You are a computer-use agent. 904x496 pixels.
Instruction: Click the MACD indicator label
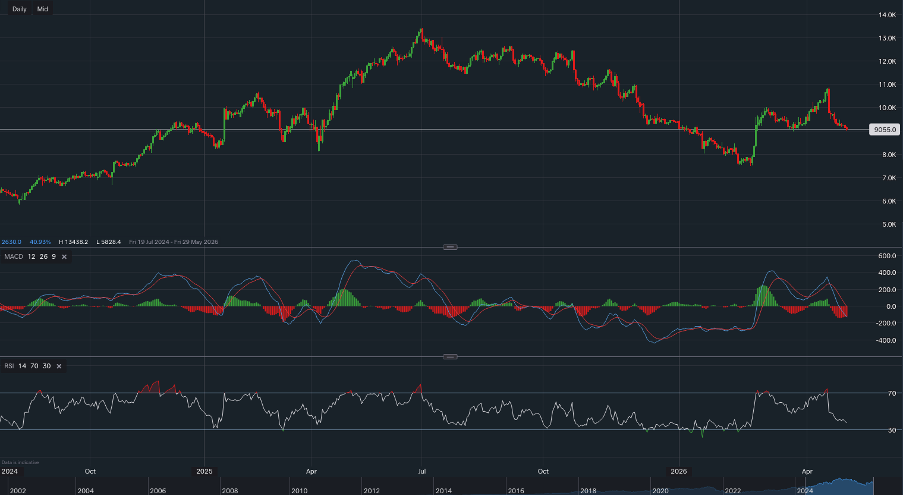12,257
